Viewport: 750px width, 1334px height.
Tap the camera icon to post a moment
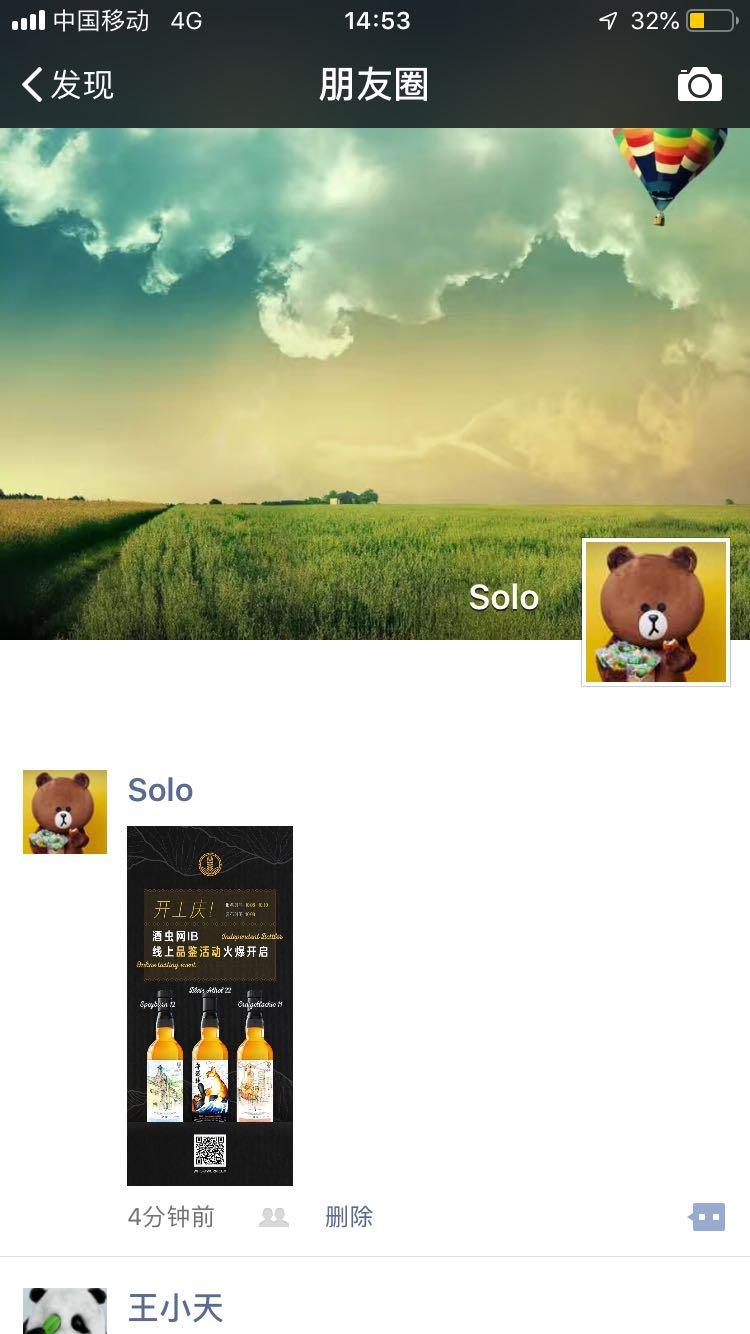(700, 85)
